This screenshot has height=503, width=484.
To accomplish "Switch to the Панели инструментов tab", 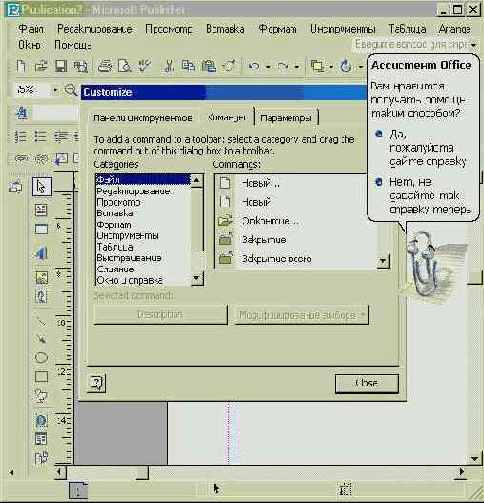I will (143, 118).
